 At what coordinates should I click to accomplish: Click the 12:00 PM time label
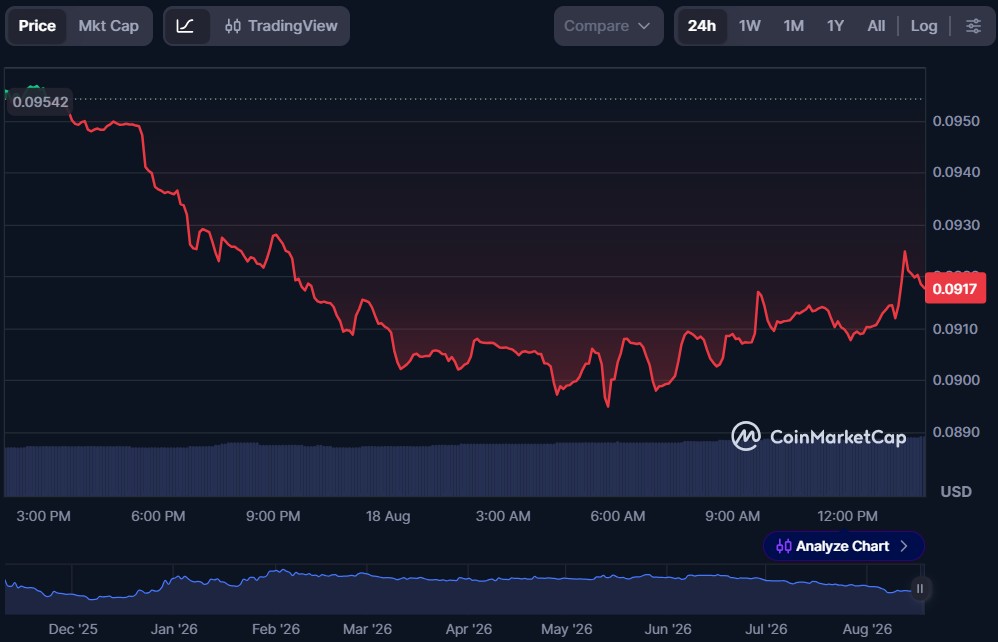pos(847,516)
